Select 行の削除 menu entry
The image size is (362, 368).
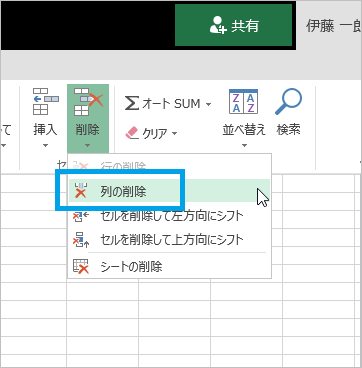click(x=169, y=166)
